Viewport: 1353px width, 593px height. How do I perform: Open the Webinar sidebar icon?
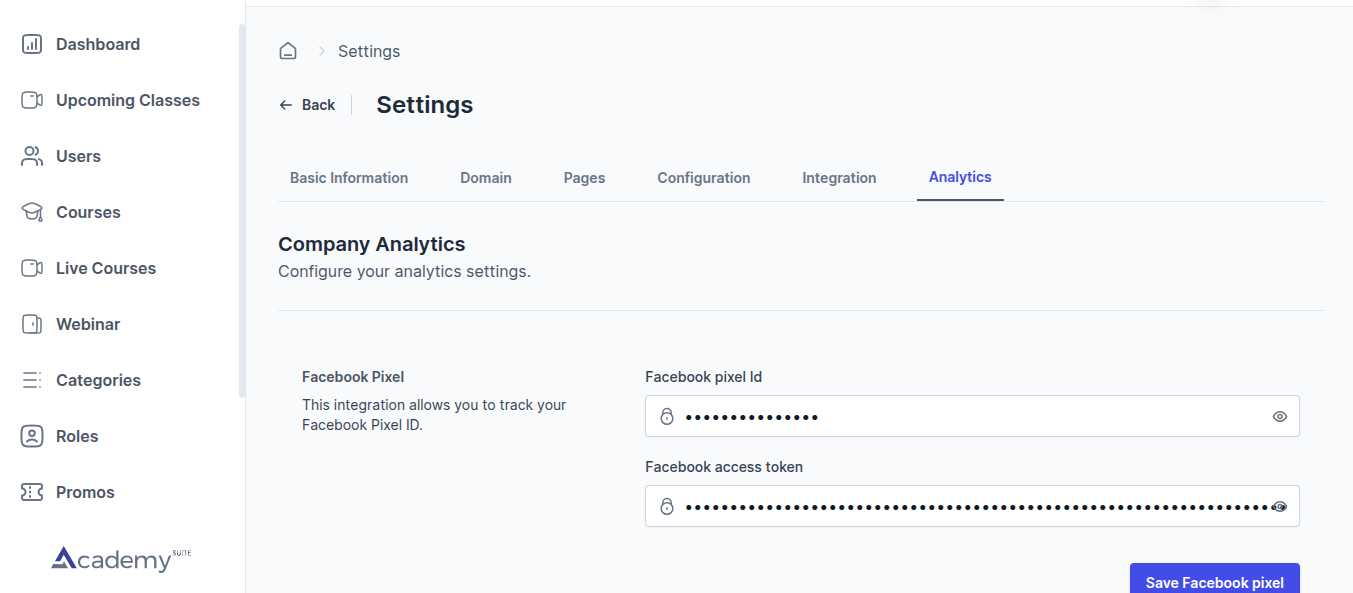[x=32, y=324]
